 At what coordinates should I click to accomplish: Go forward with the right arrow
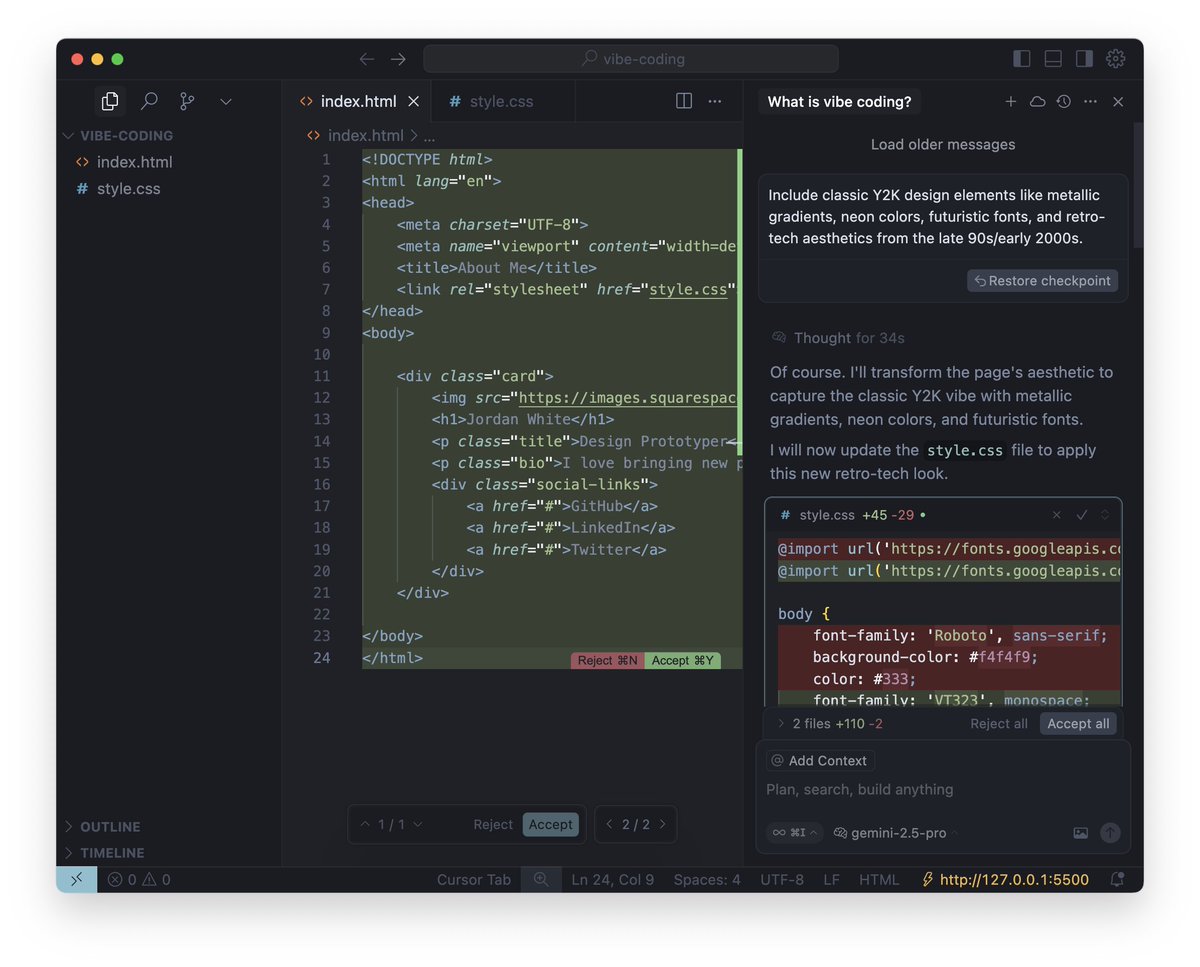point(398,59)
